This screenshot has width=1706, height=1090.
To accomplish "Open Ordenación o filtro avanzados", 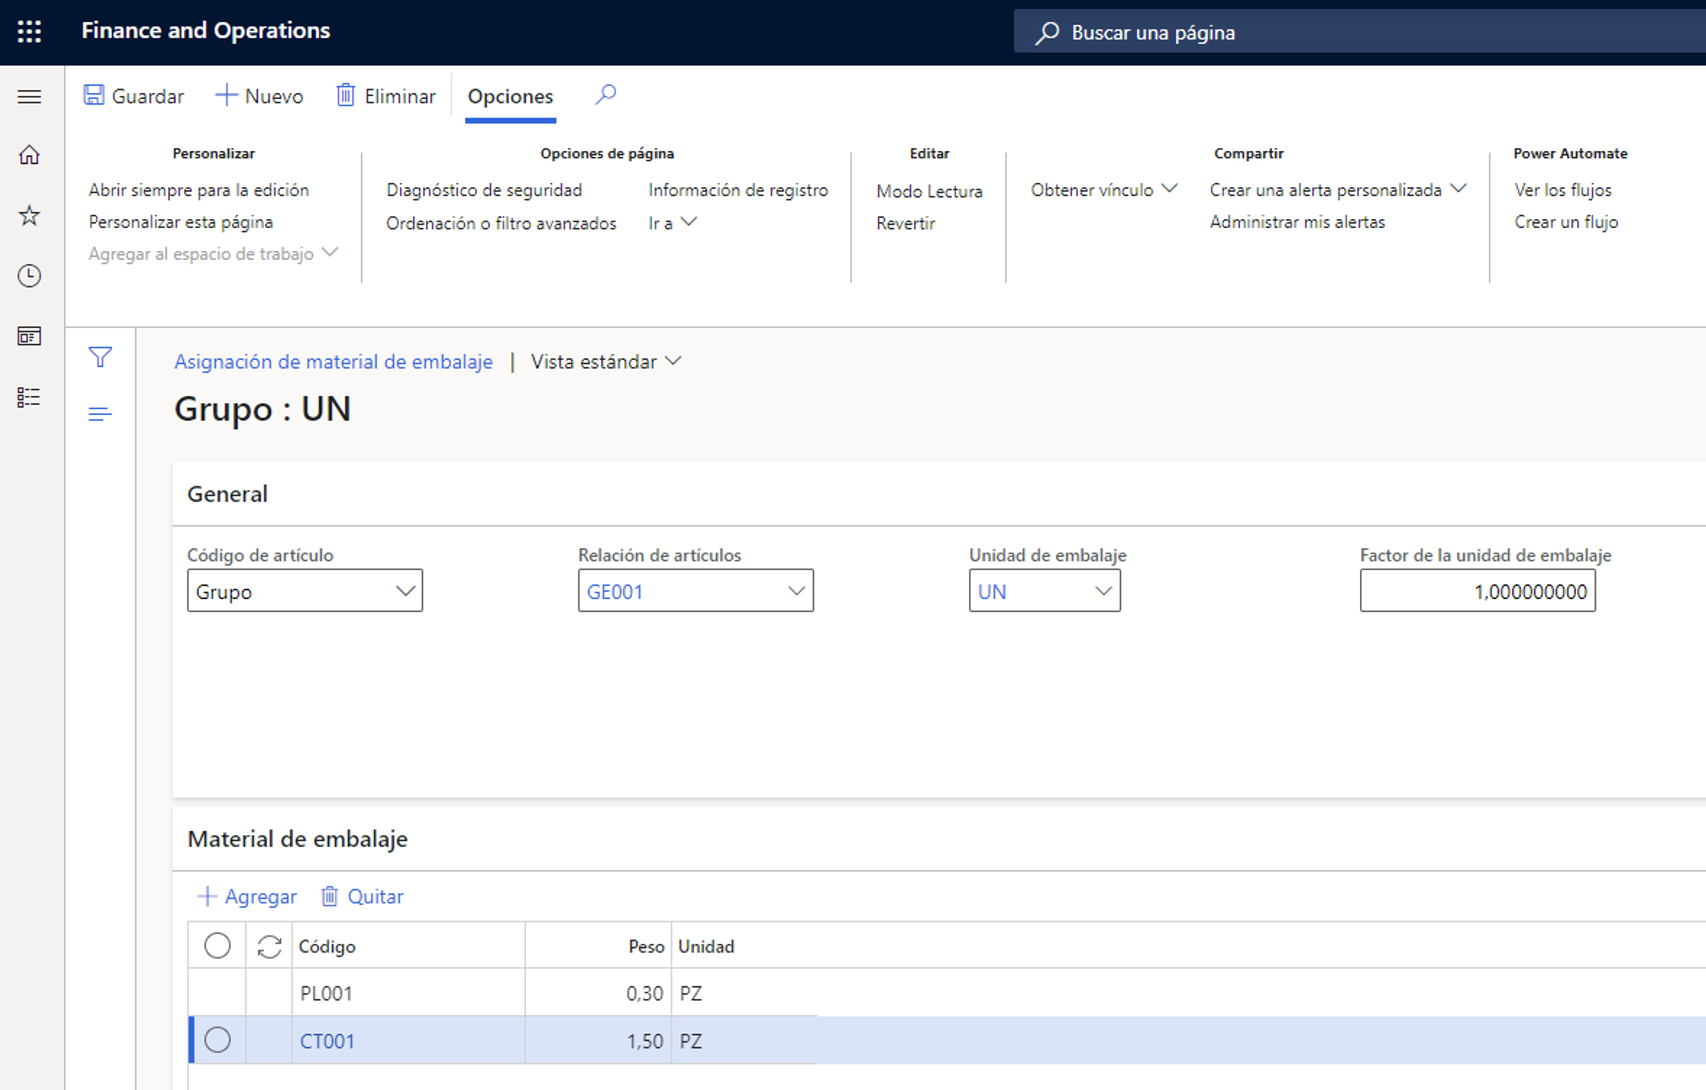I will pos(501,222).
